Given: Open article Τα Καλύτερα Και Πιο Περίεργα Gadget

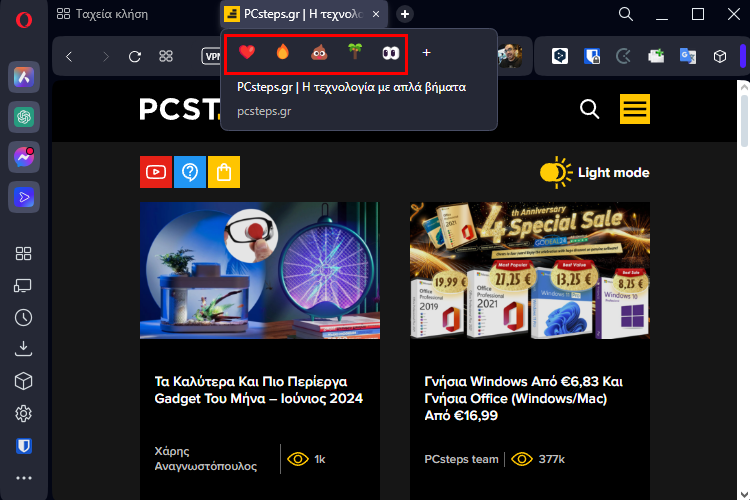Looking at the screenshot, I should (x=258, y=390).
